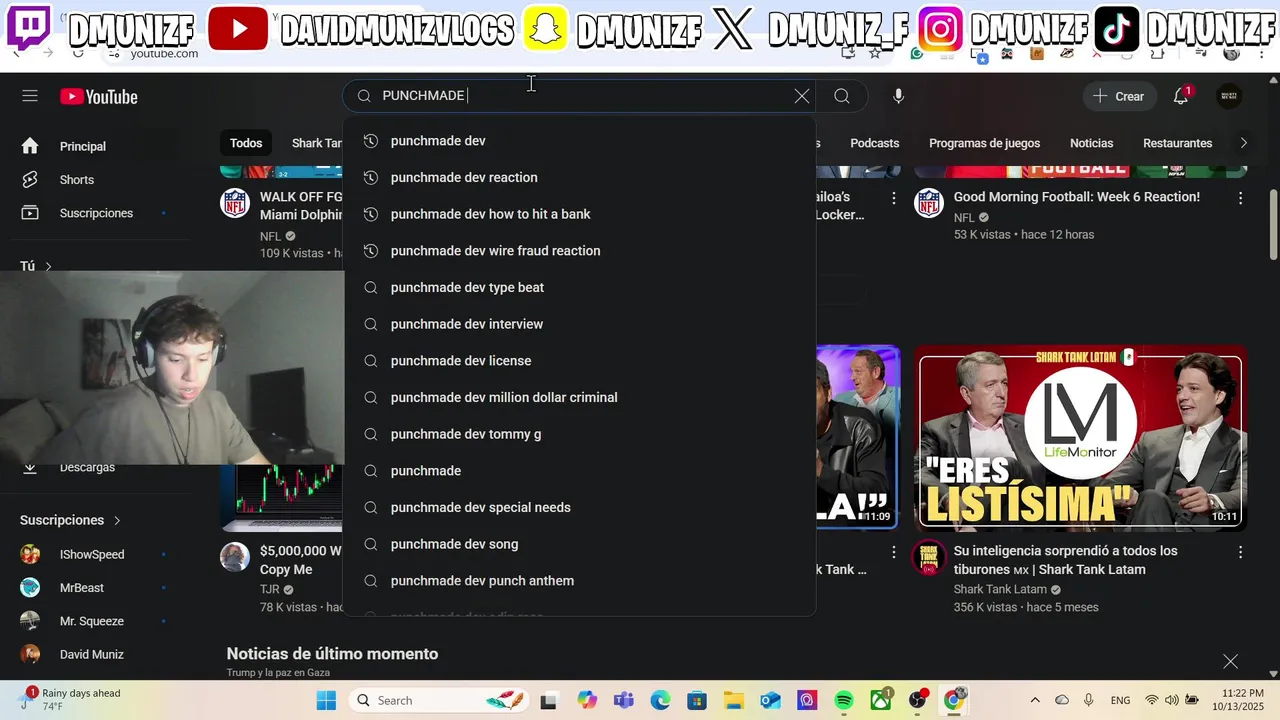1280x720 pixels.
Task: Pick suggestion 'punchmade dev reaction'
Action: click(x=579, y=177)
